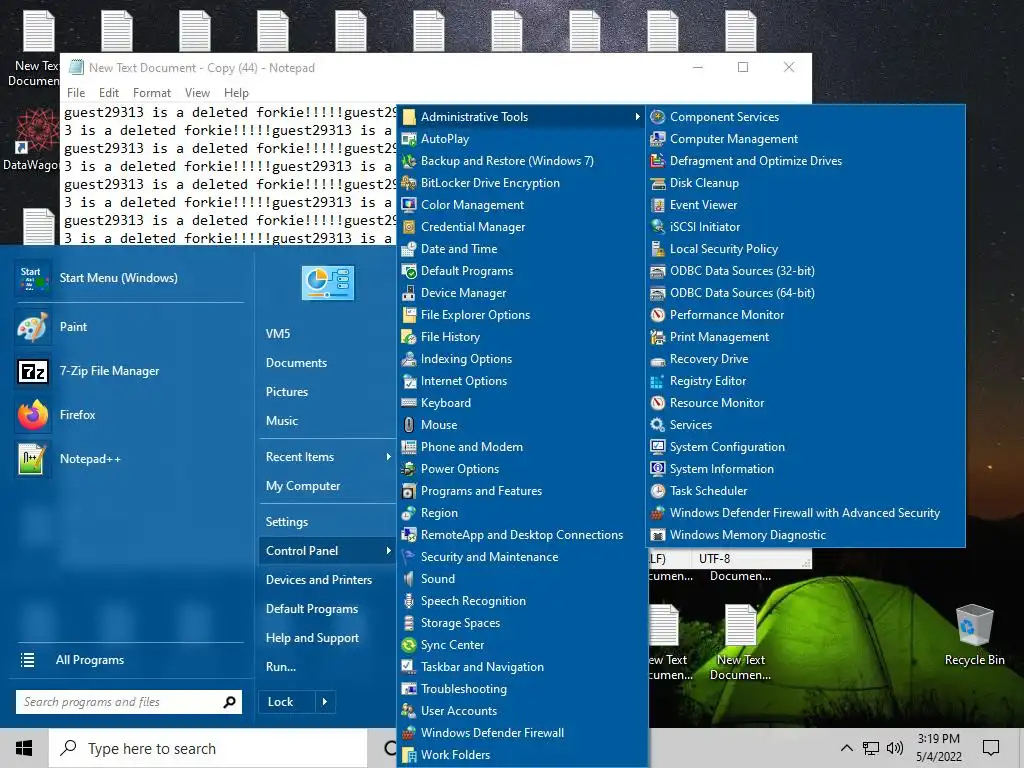
Task: Click the Notepad++ icon
Action: pyautogui.click(x=33, y=459)
